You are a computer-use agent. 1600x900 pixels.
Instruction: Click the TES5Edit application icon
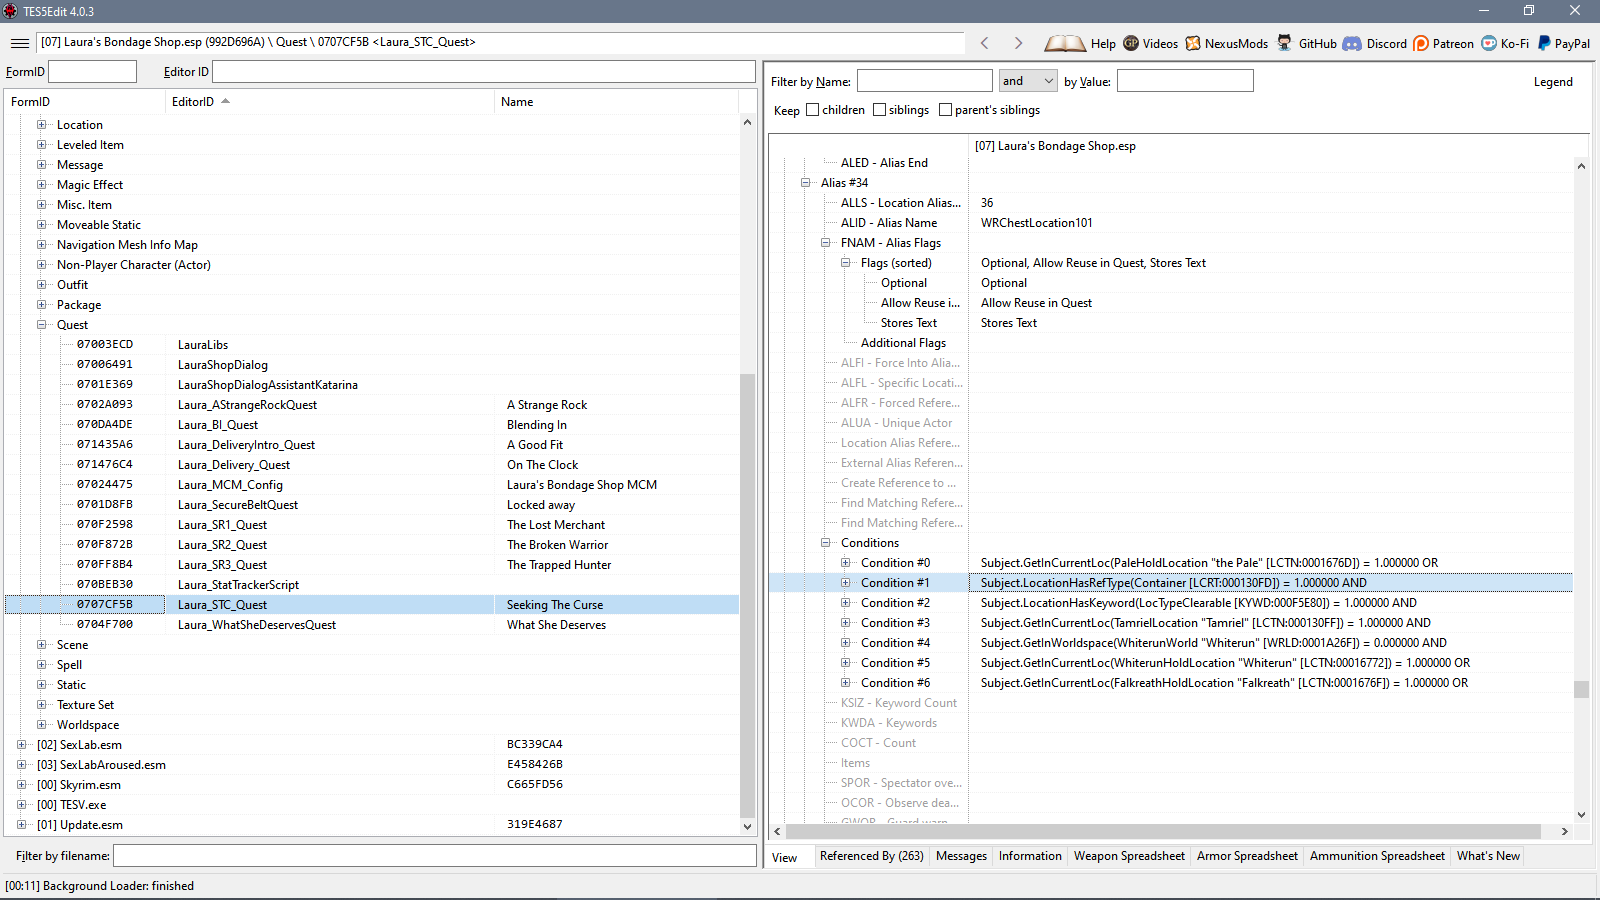[10, 11]
